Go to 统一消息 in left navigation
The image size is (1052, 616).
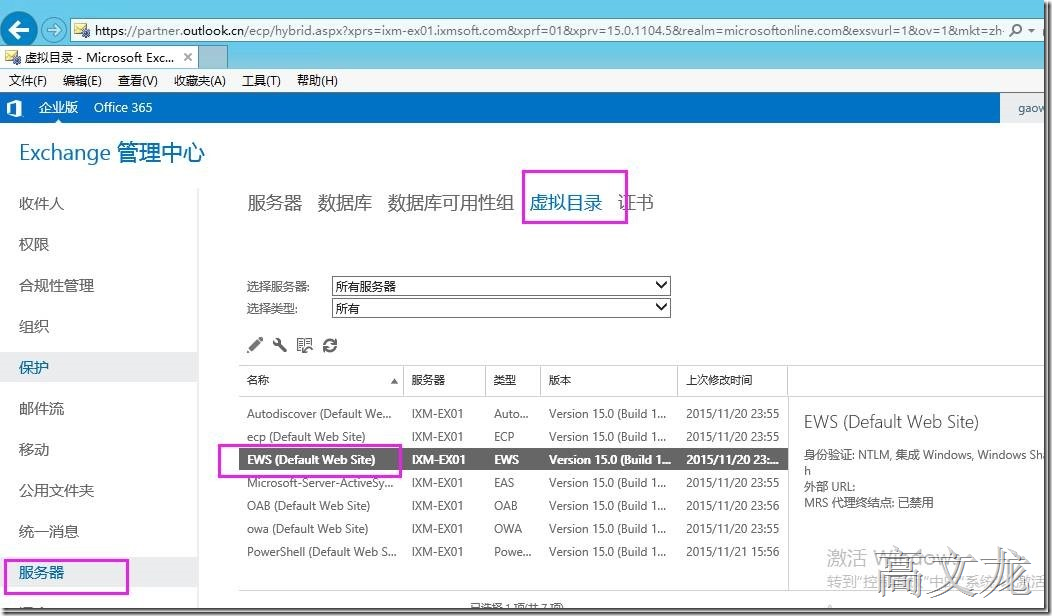tap(49, 531)
